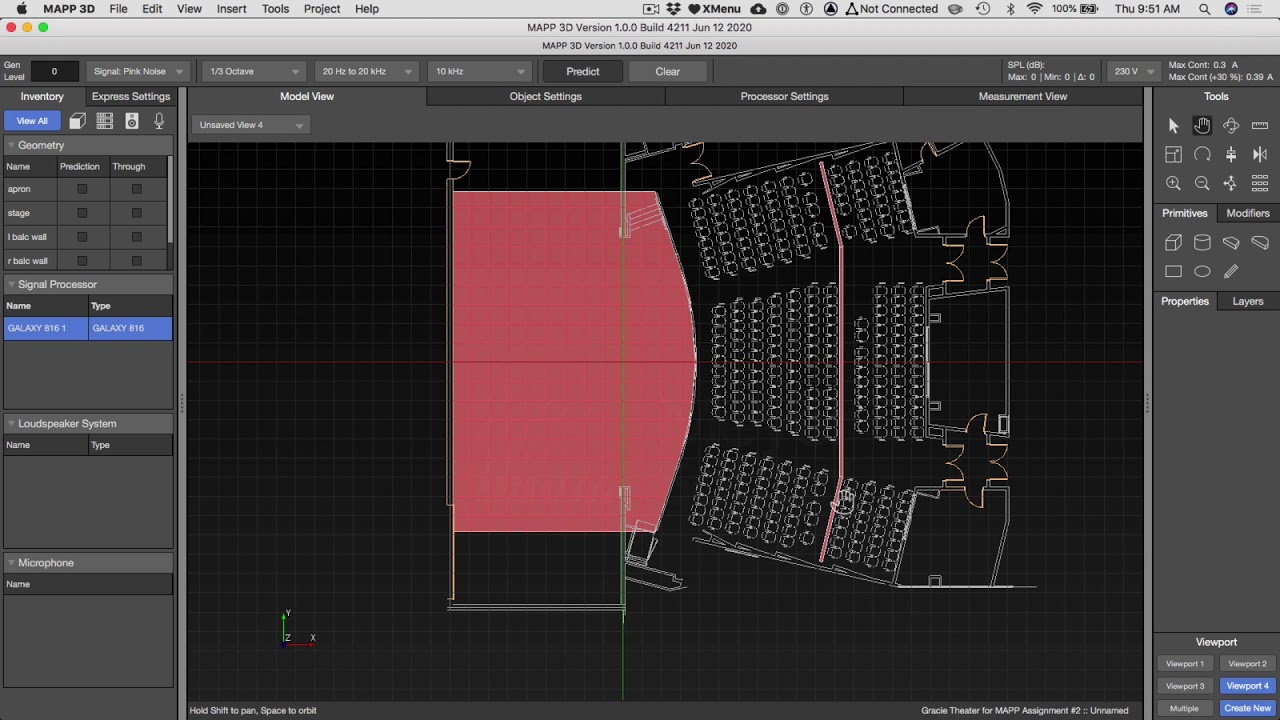Screen dimensions: 1280x720
Task: Pick the ruler Measure tool
Action: [1260, 125]
